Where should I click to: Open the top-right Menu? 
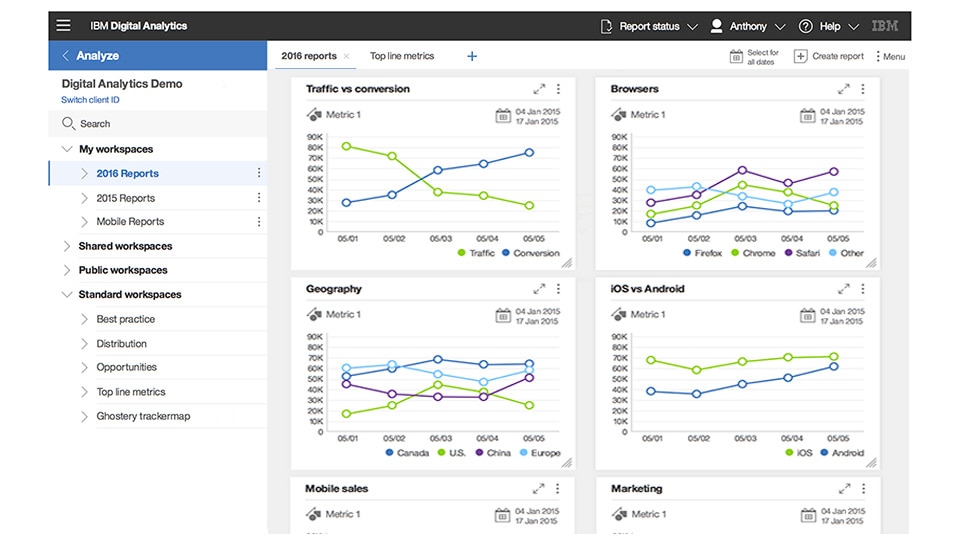889,56
